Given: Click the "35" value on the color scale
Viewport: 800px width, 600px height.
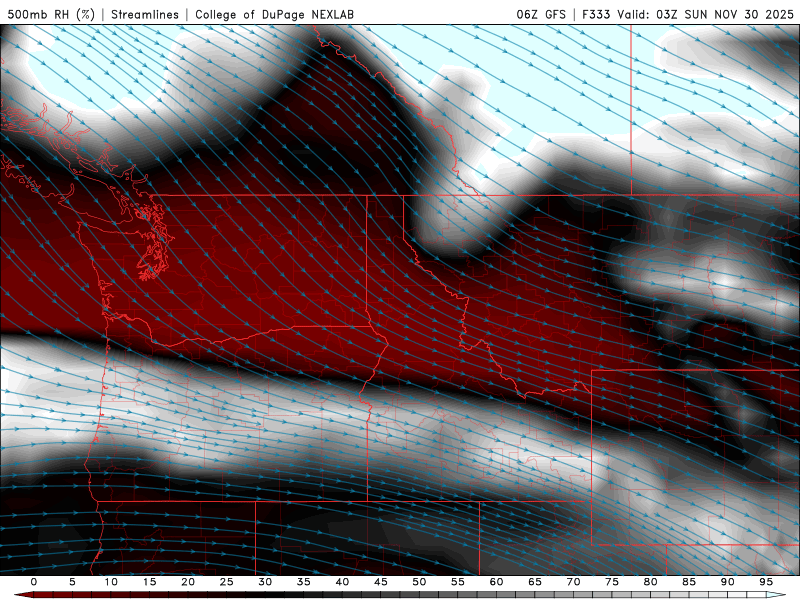Looking at the screenshot, I should [x=304, y=582].
